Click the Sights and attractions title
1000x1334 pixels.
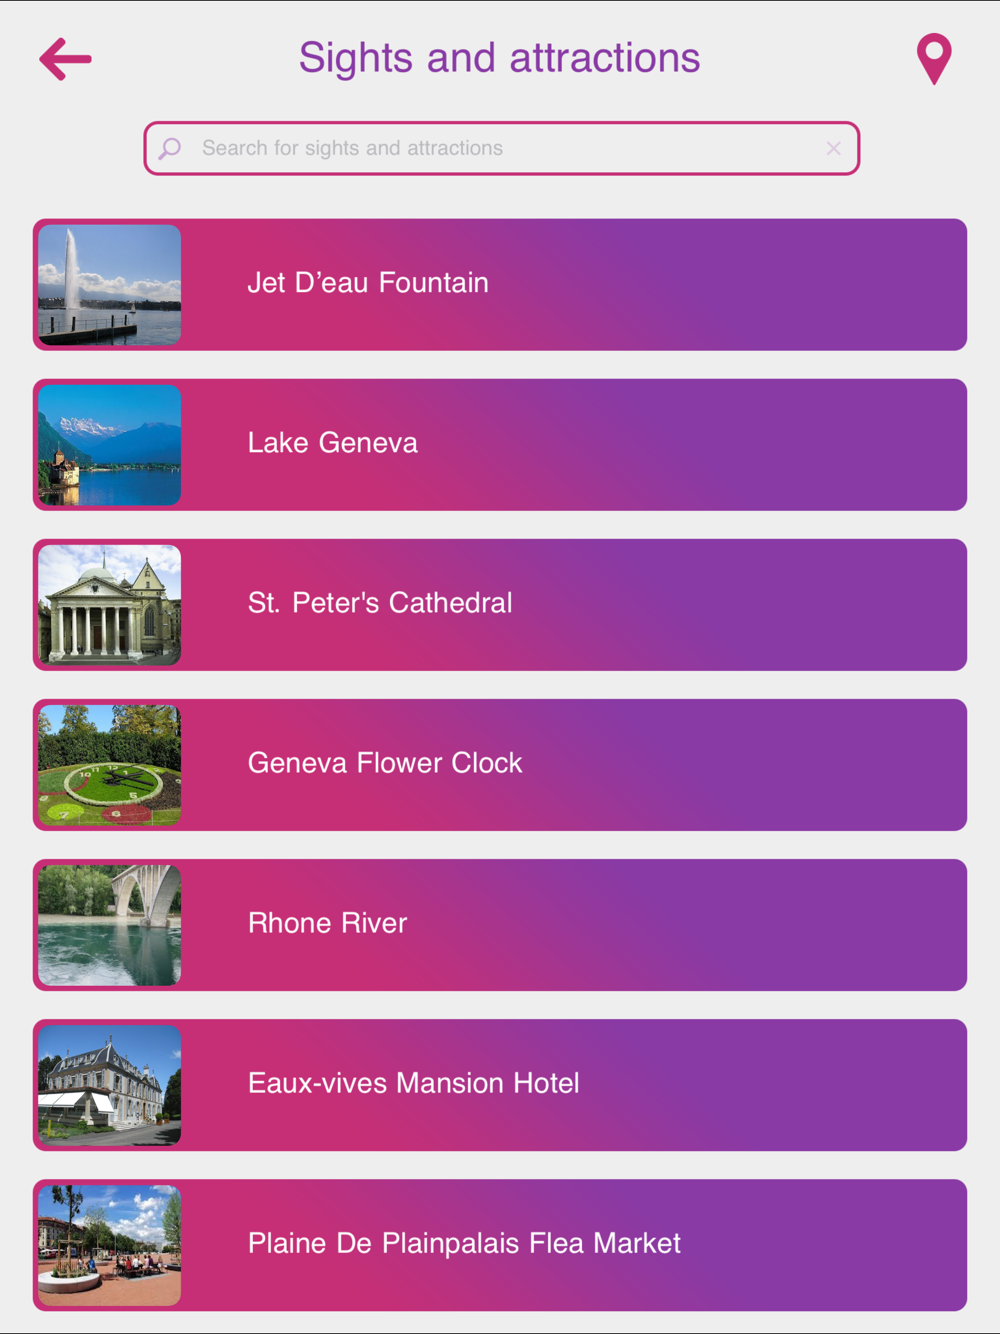[500, 58]
